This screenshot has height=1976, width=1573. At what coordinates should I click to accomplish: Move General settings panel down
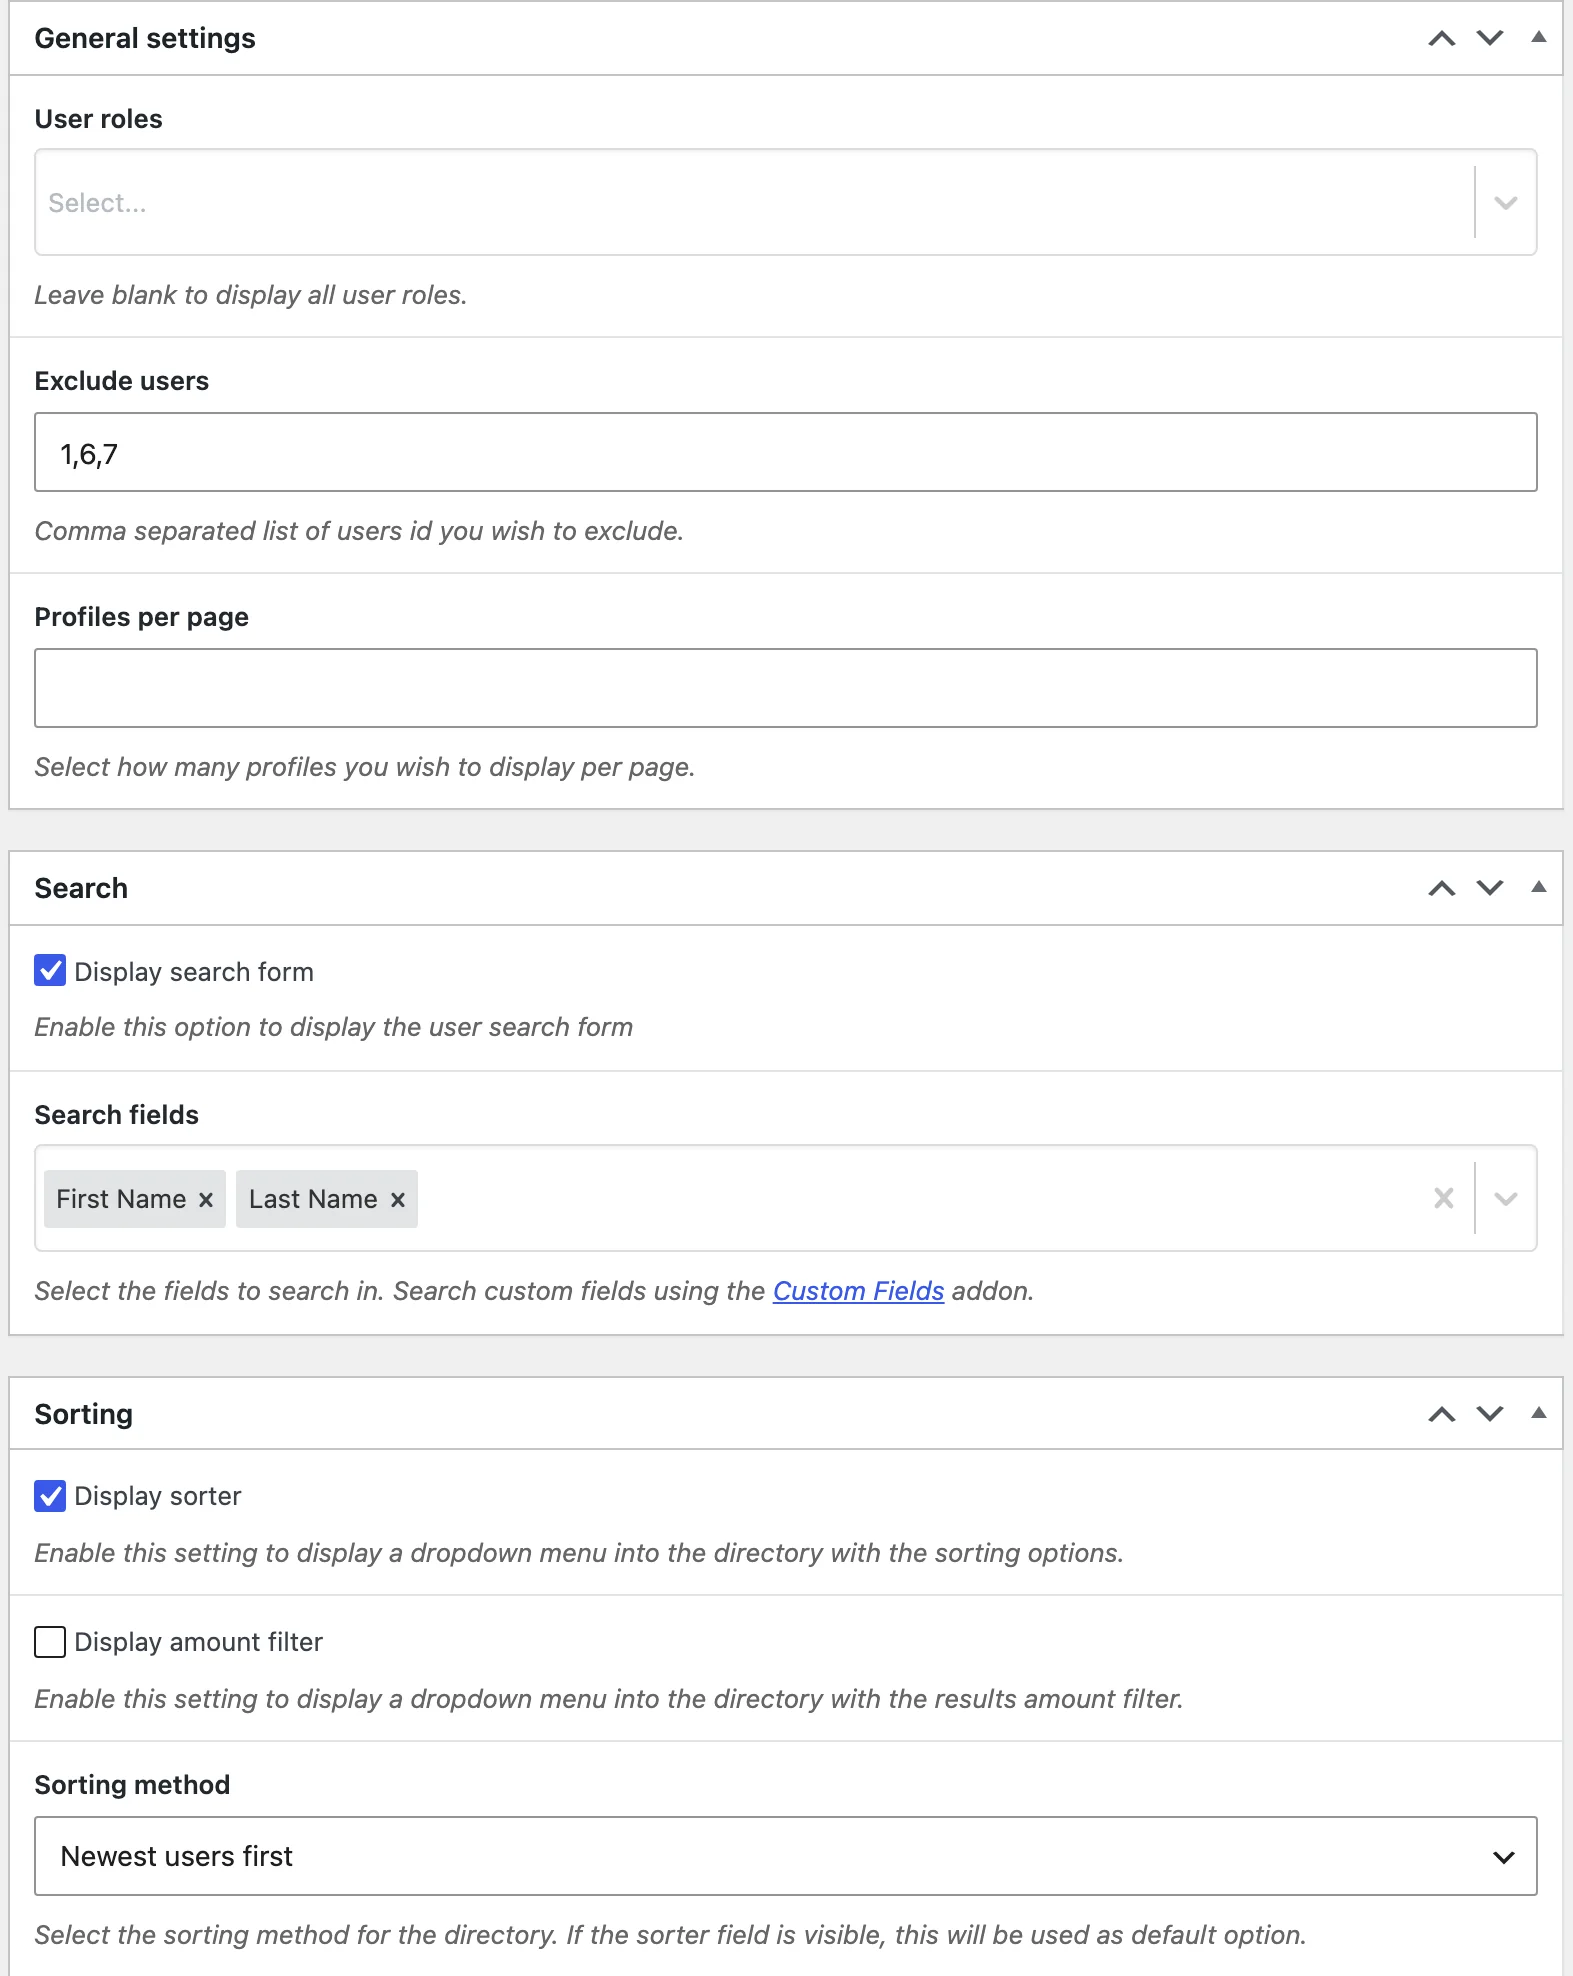click(1490, 39)
